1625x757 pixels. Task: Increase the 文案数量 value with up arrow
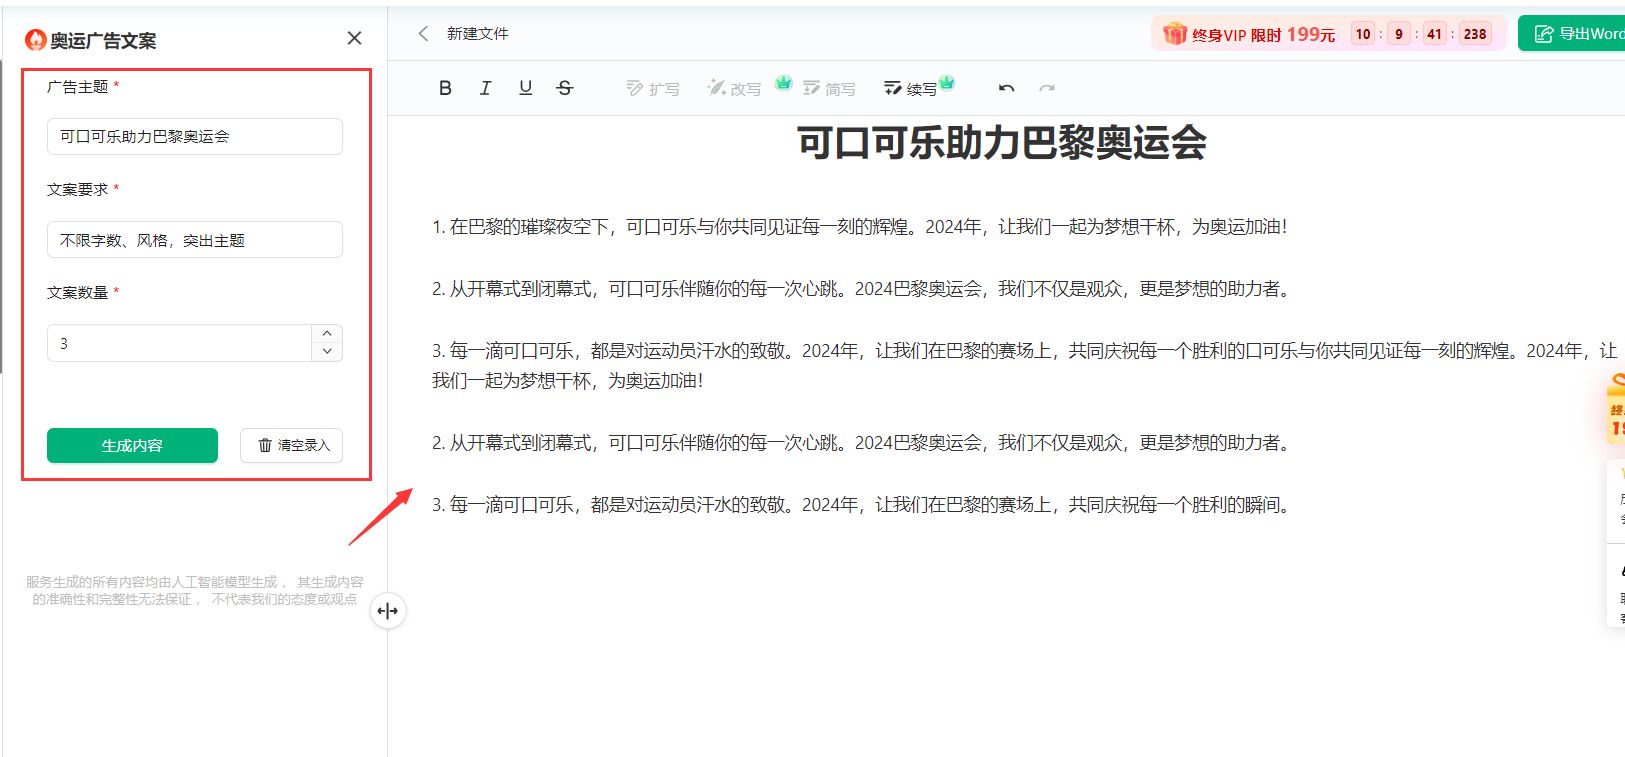click(x=327, y=334)
